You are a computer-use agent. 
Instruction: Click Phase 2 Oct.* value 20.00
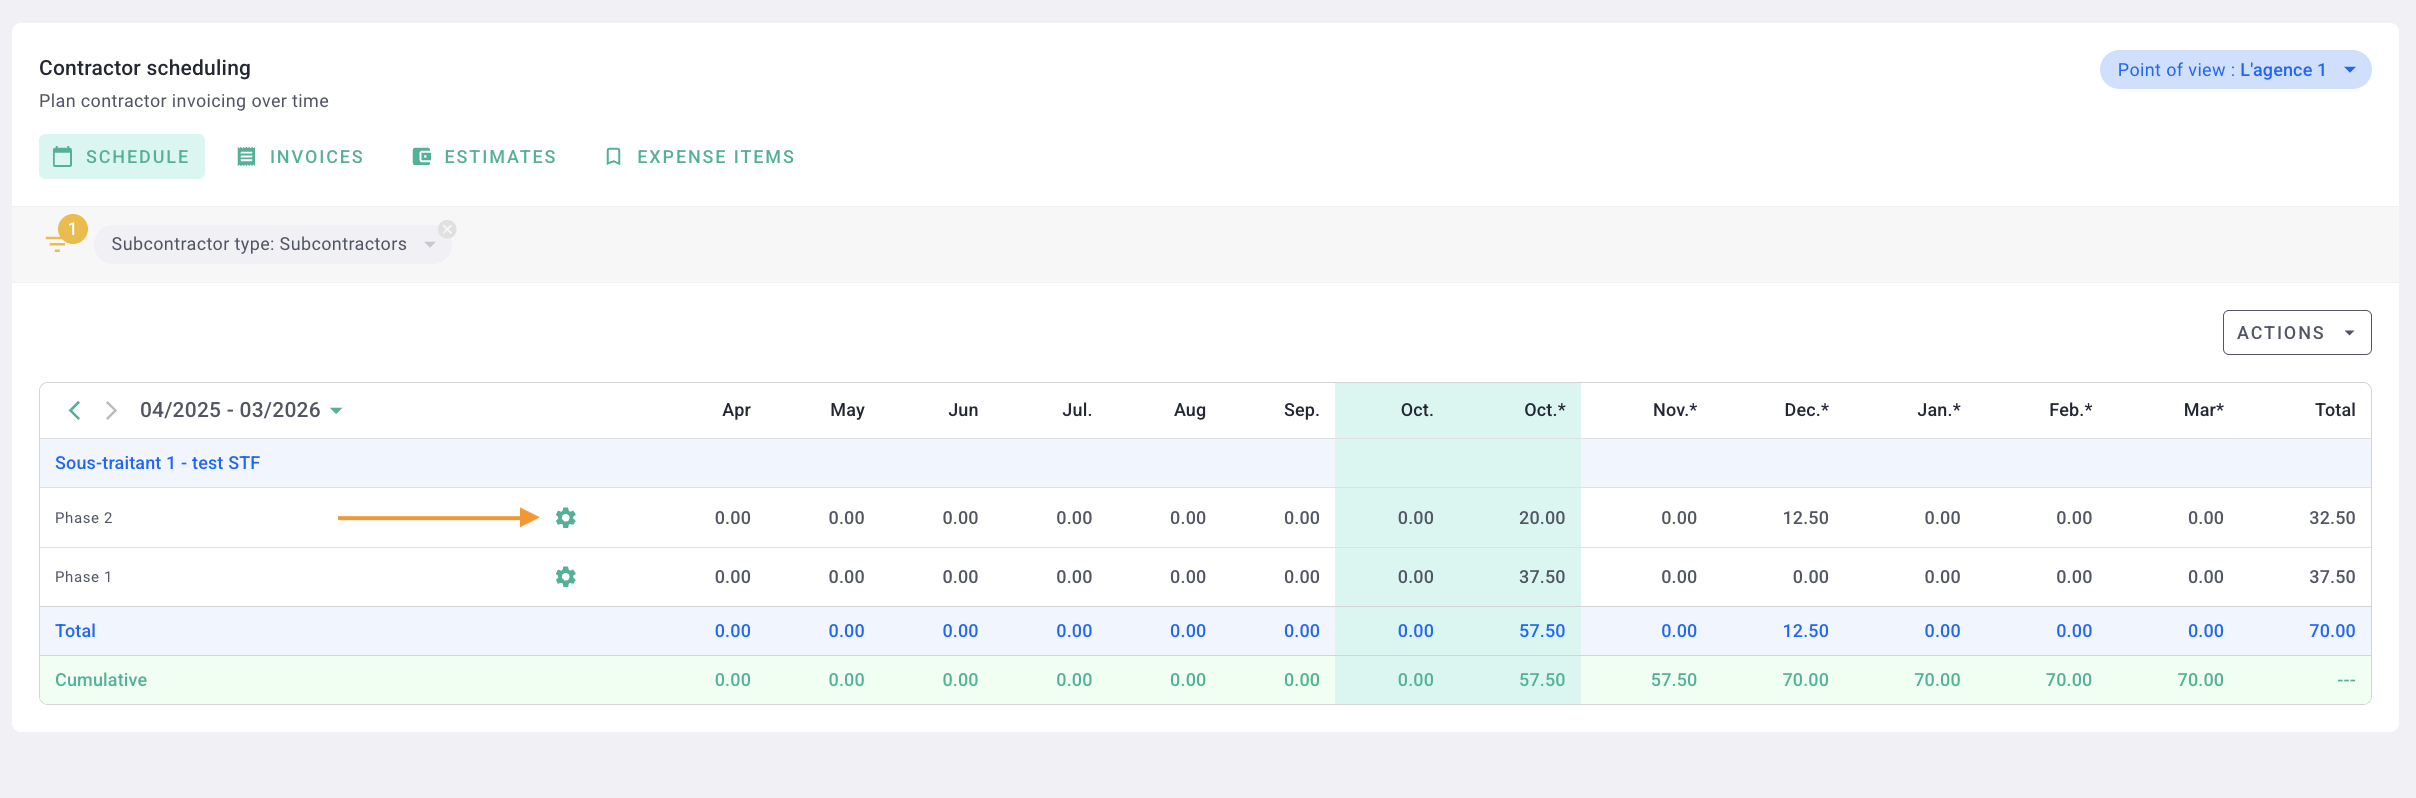[1541, 518]
